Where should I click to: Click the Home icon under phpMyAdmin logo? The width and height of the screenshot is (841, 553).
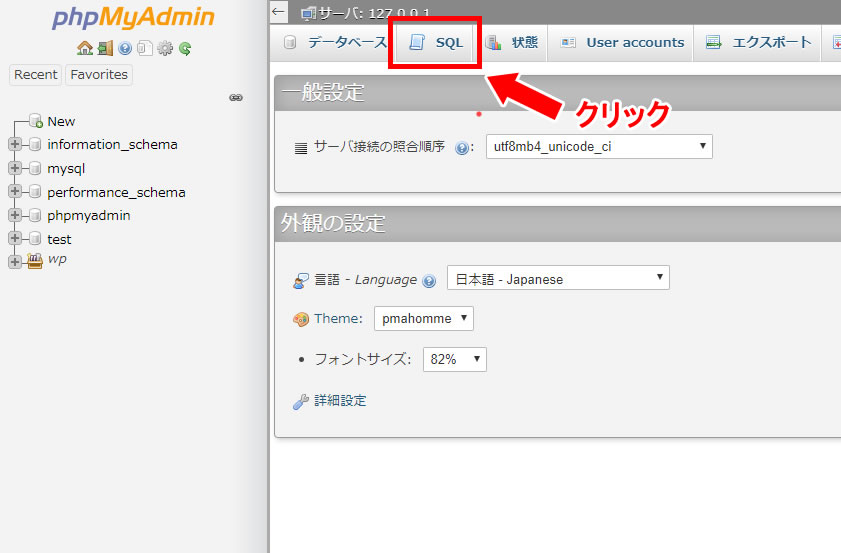[x=84, y=48]
